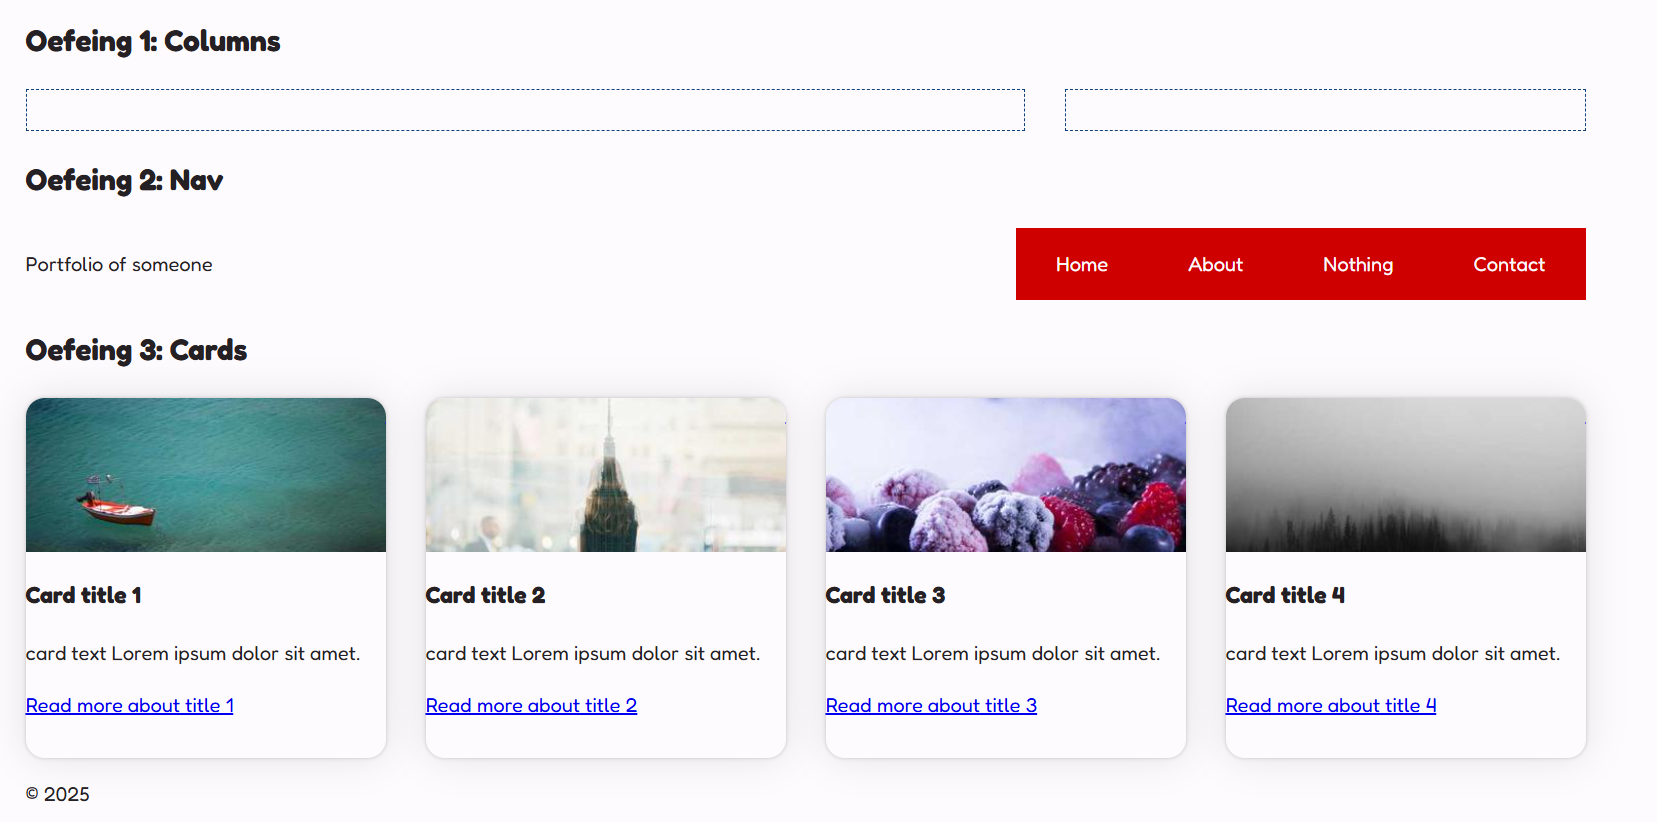Click the narrow right dashed column box
This screenshot has width=1657, height=822.
pyautogui.click(x=1325, y=110)
